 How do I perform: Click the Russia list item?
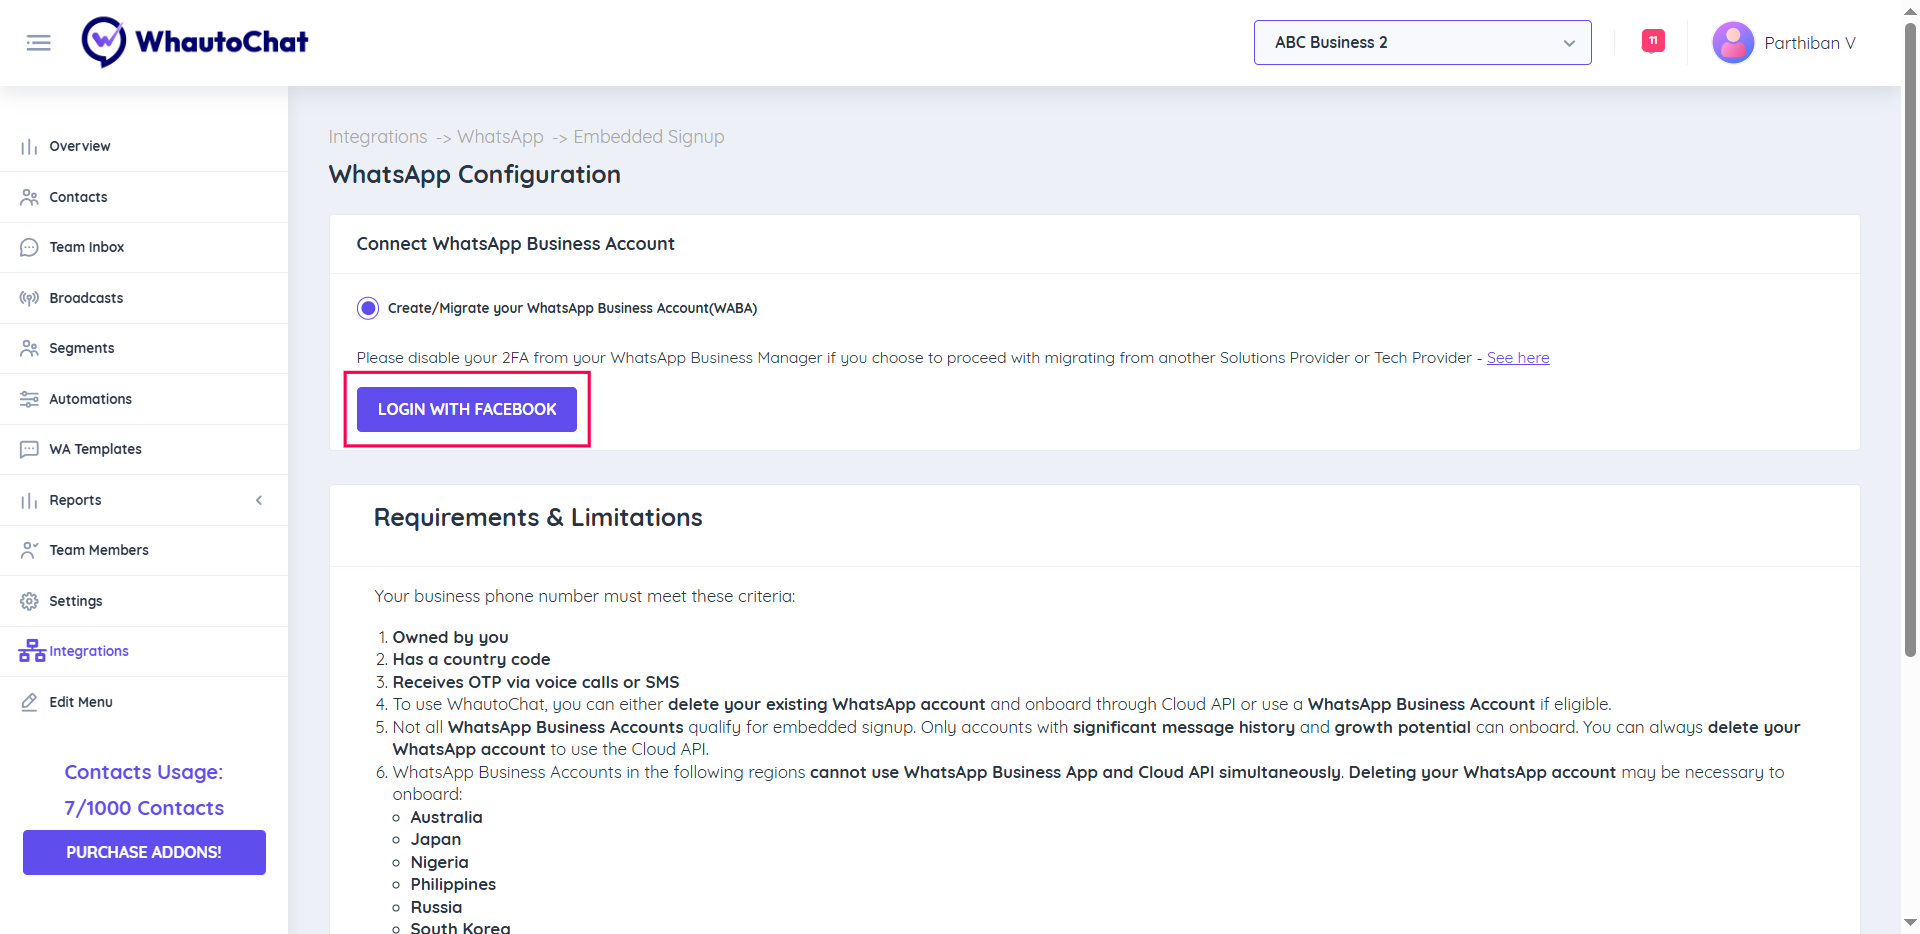click(x=436, y=907)
